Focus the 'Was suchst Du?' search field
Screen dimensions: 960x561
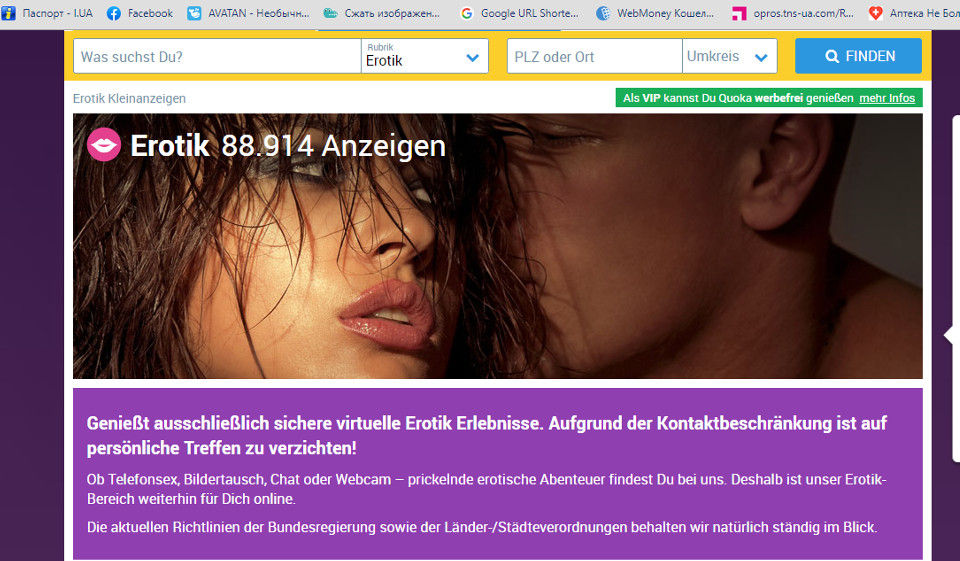[217, 57]
